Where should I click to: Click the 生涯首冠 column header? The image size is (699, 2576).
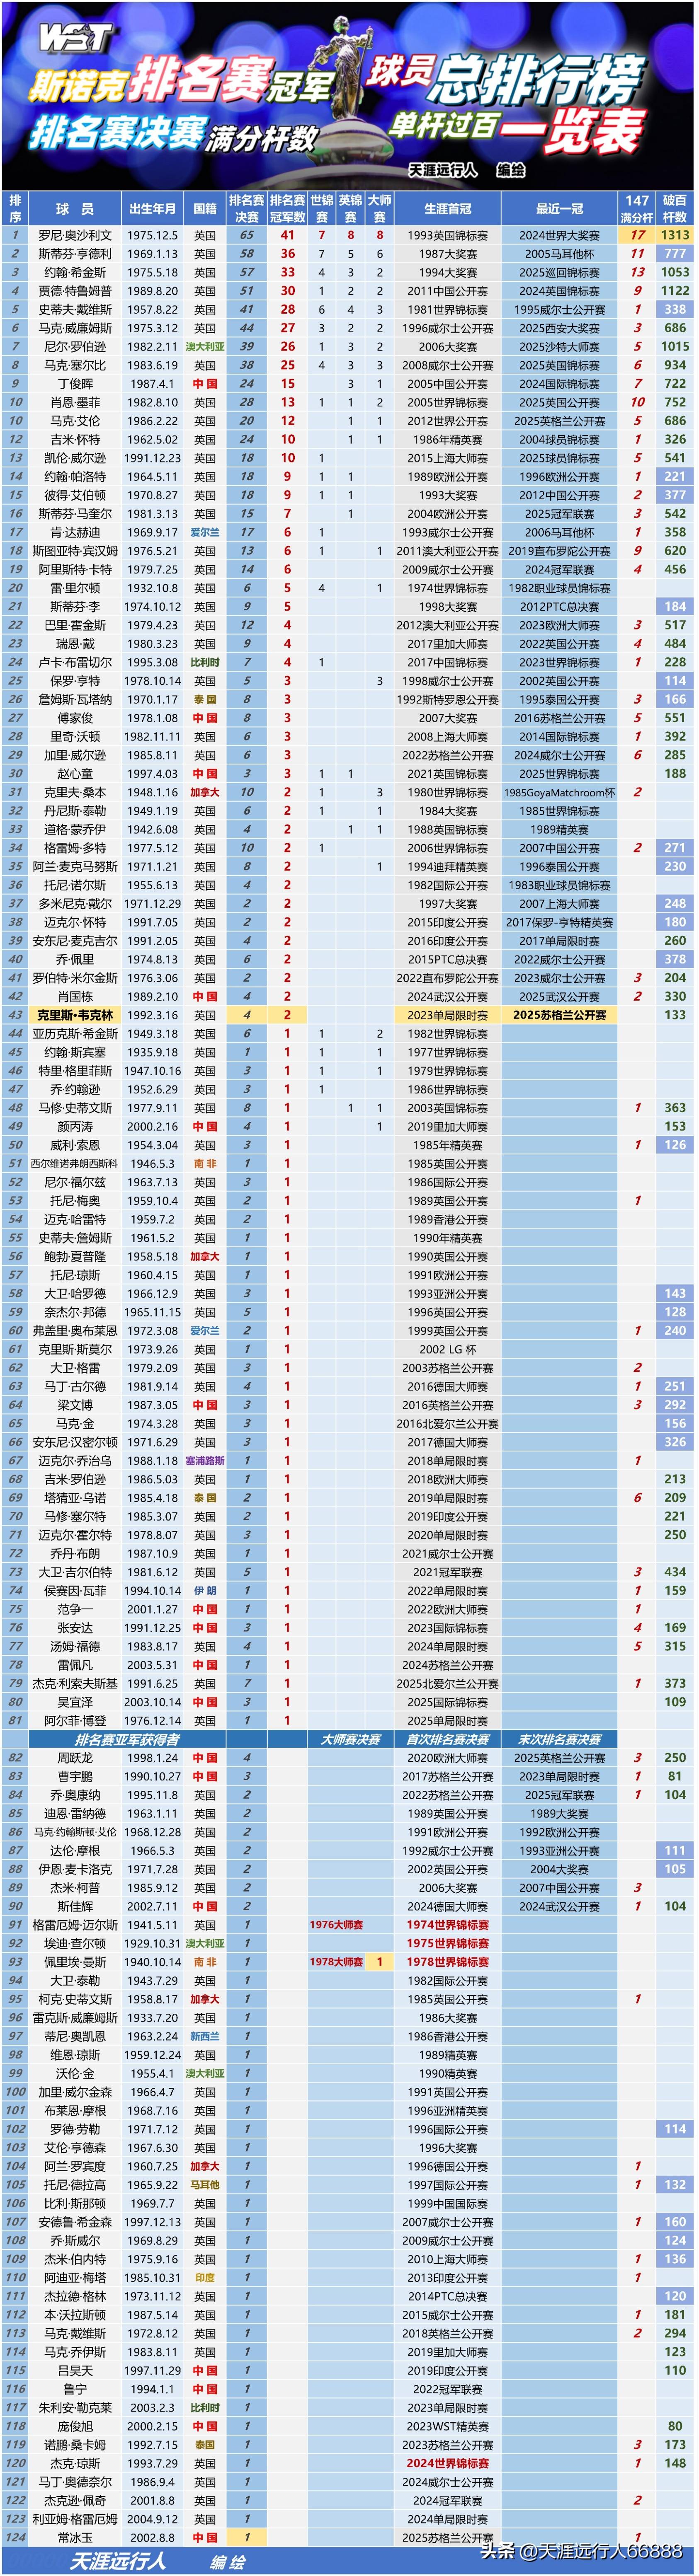coord(447,209)
